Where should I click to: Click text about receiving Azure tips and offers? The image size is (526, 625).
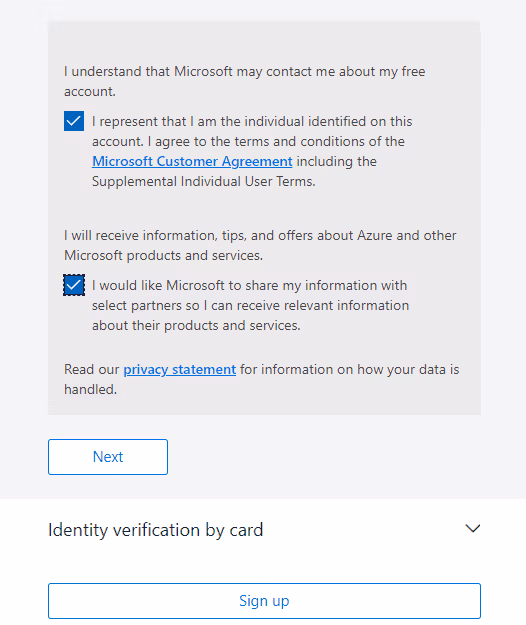(260, 245)
